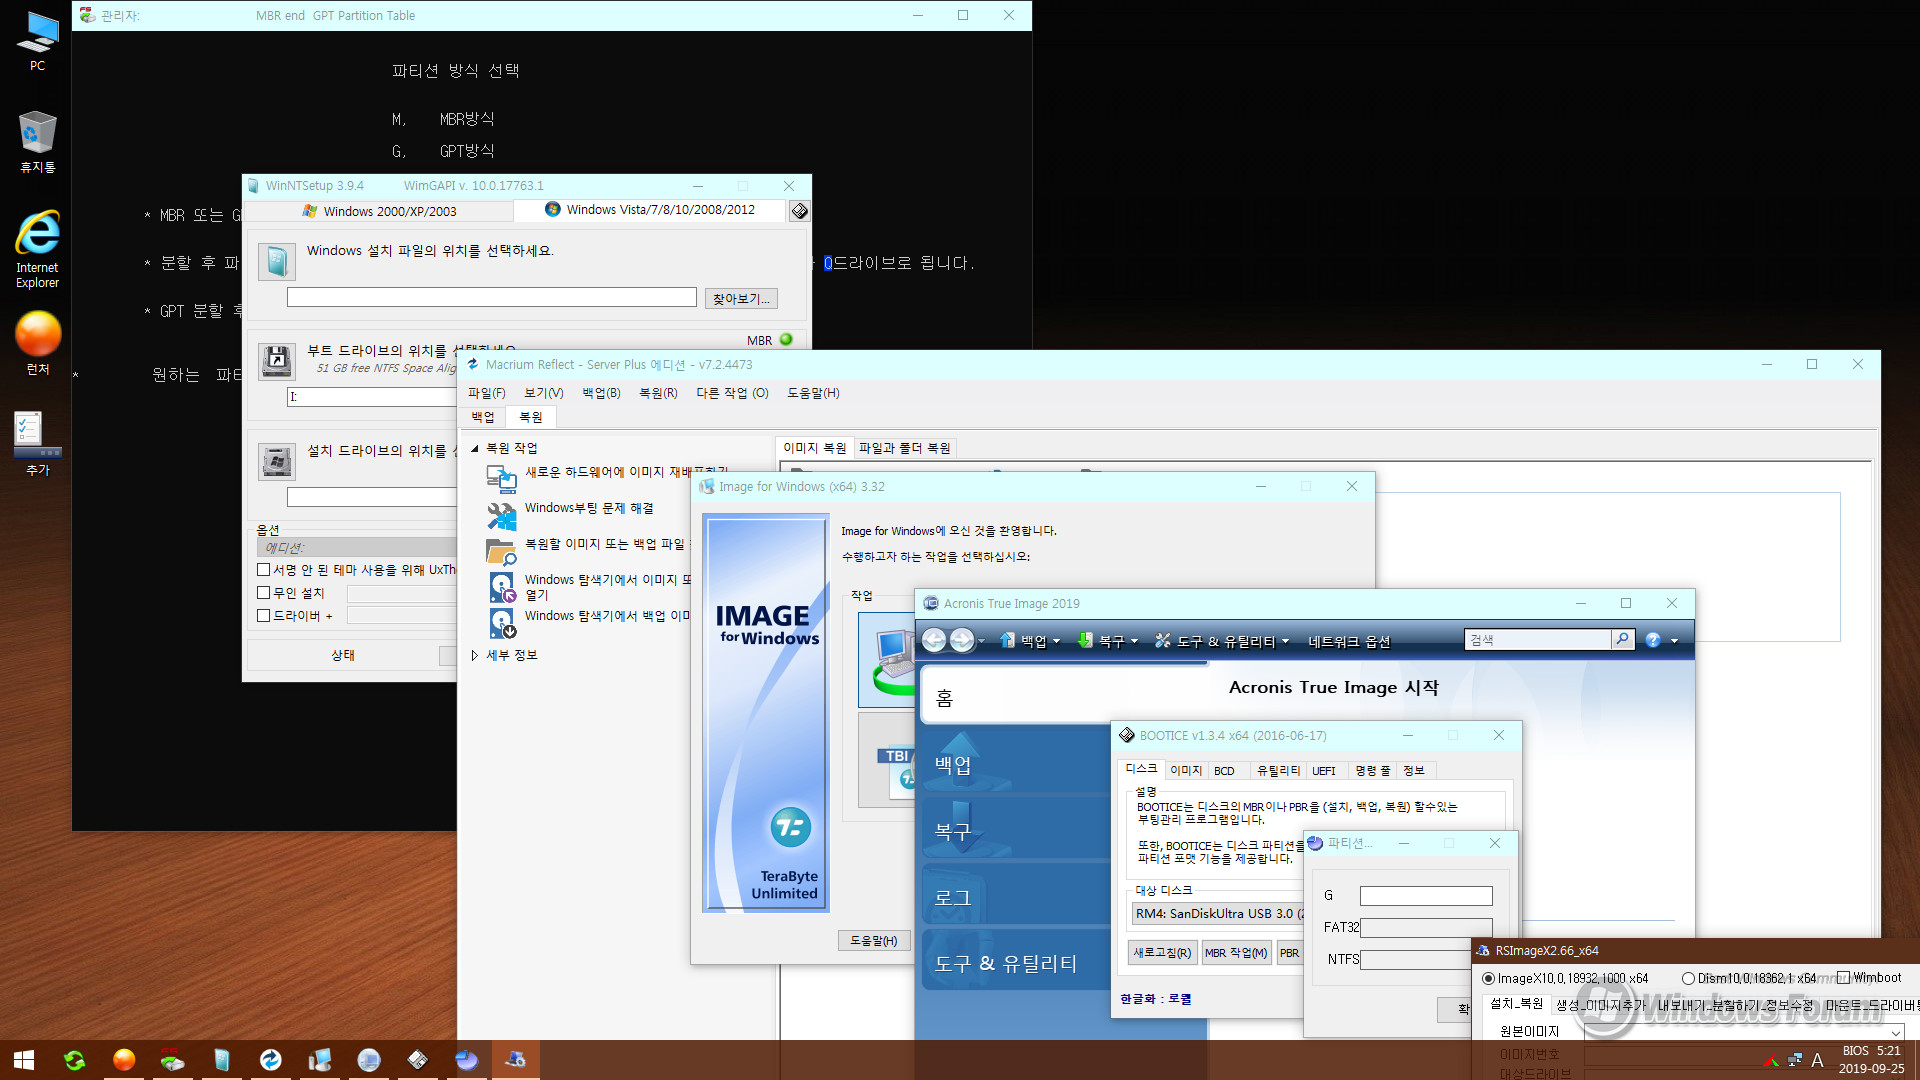Click the 도움말(H) button in Image for Windows

(874, 940)
